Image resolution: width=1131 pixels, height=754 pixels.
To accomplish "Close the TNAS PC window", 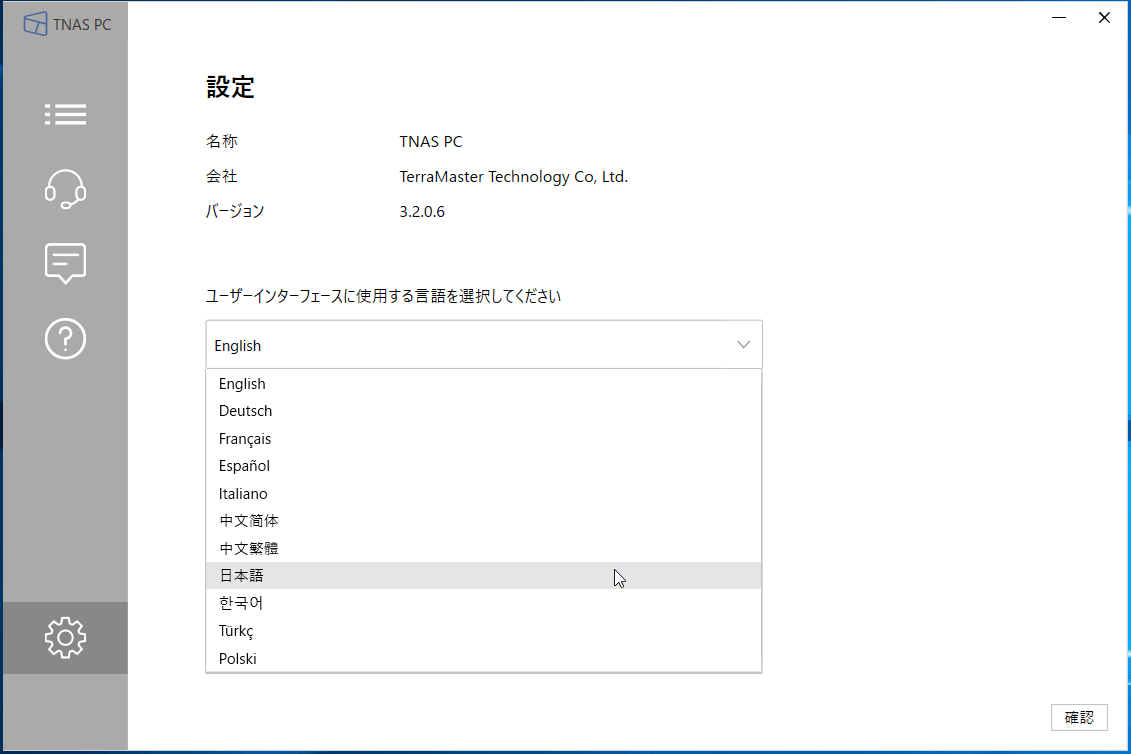I will pos(1104,17).
